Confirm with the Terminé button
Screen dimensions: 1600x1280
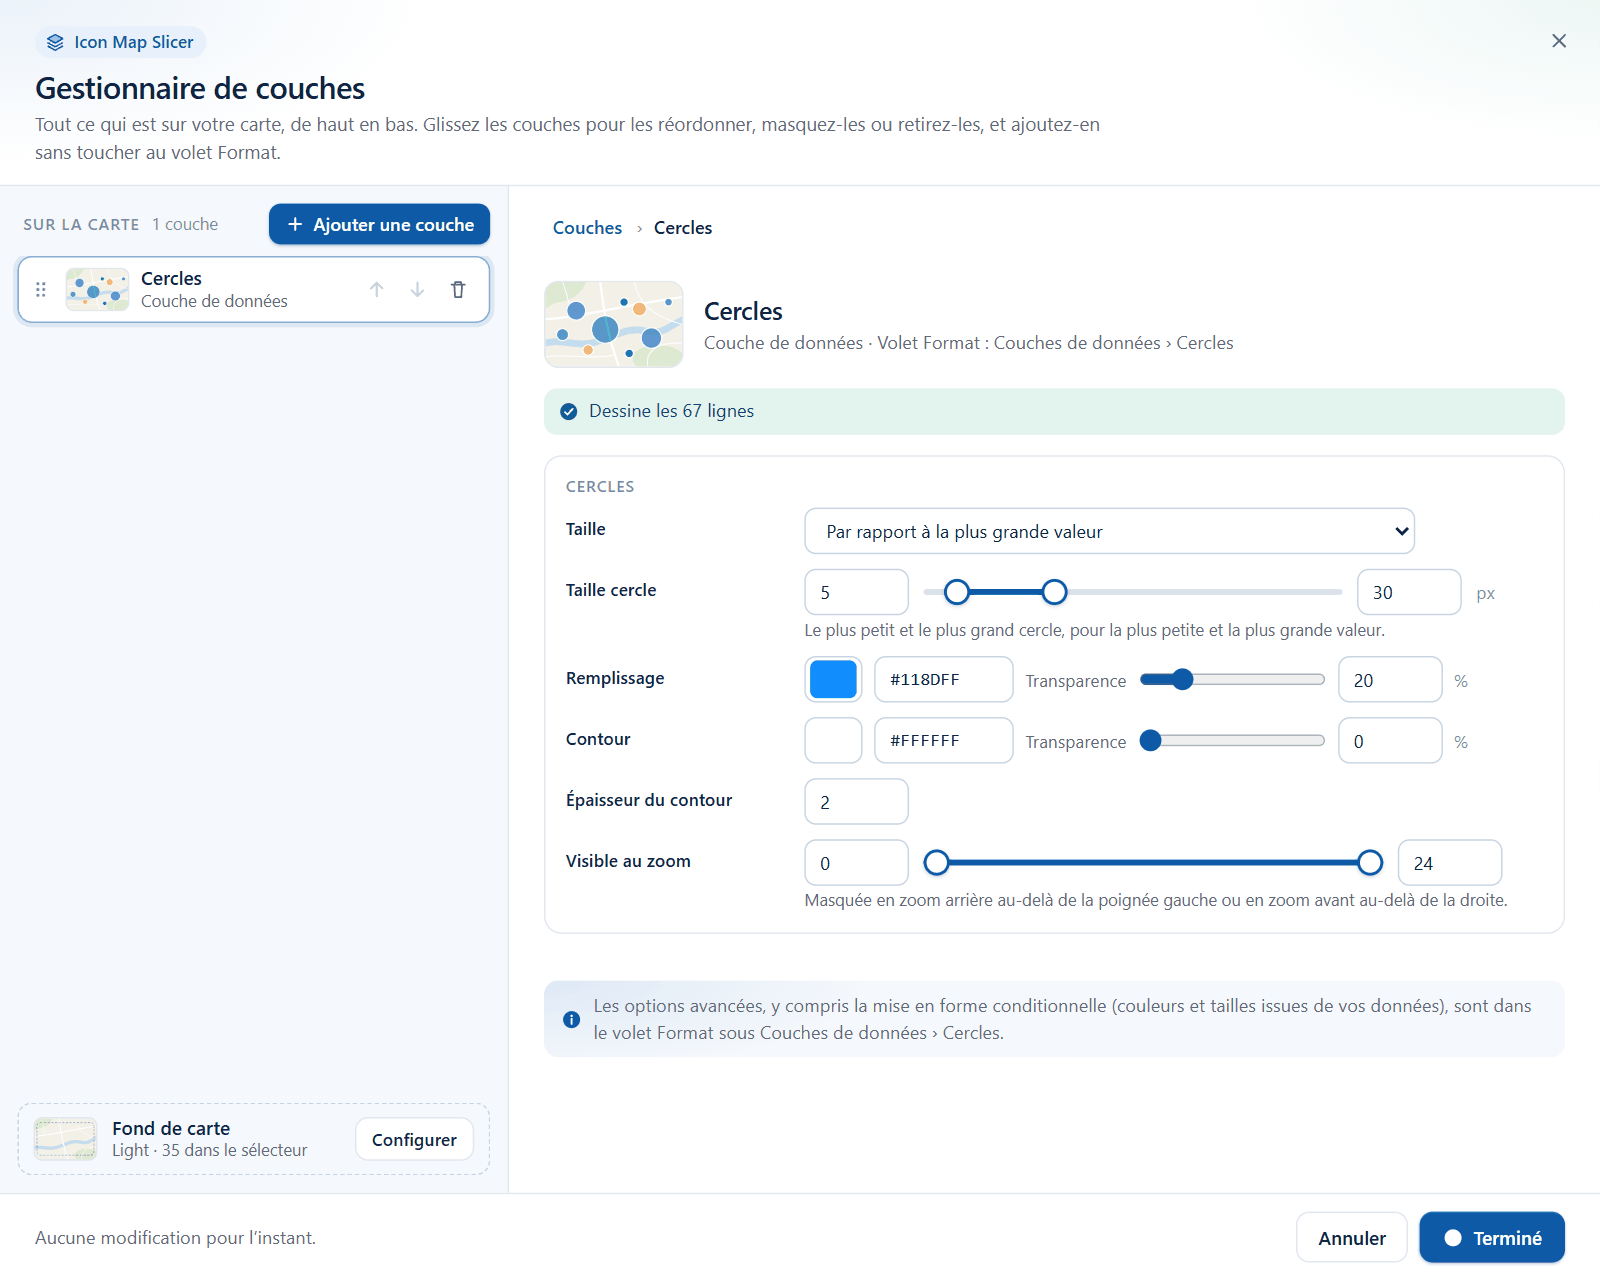(1492, 1238)
